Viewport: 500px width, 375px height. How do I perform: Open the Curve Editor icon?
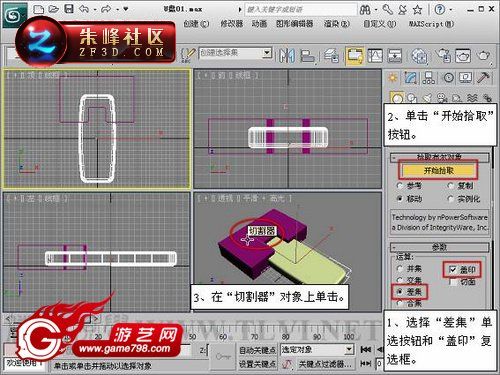(x=375, y=55)
